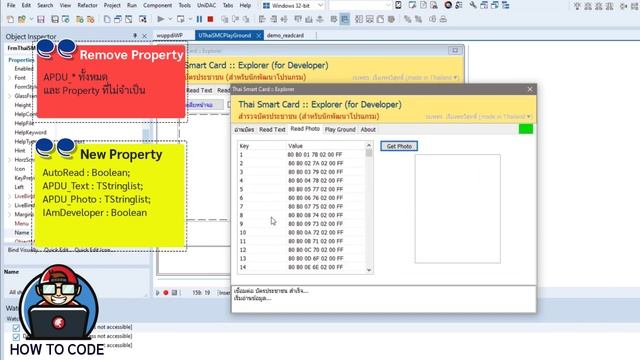
Task: Switch to wuppdiWP editor tab
Action: pos(170,36)
